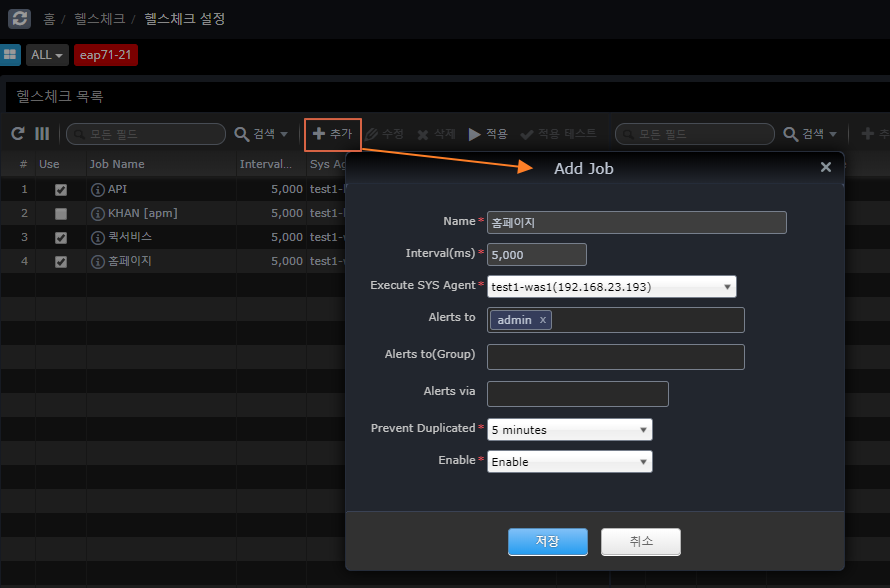
Task: Enable the Use checkbox for KHAN [apm]
Action: click(x=61, y=213)
